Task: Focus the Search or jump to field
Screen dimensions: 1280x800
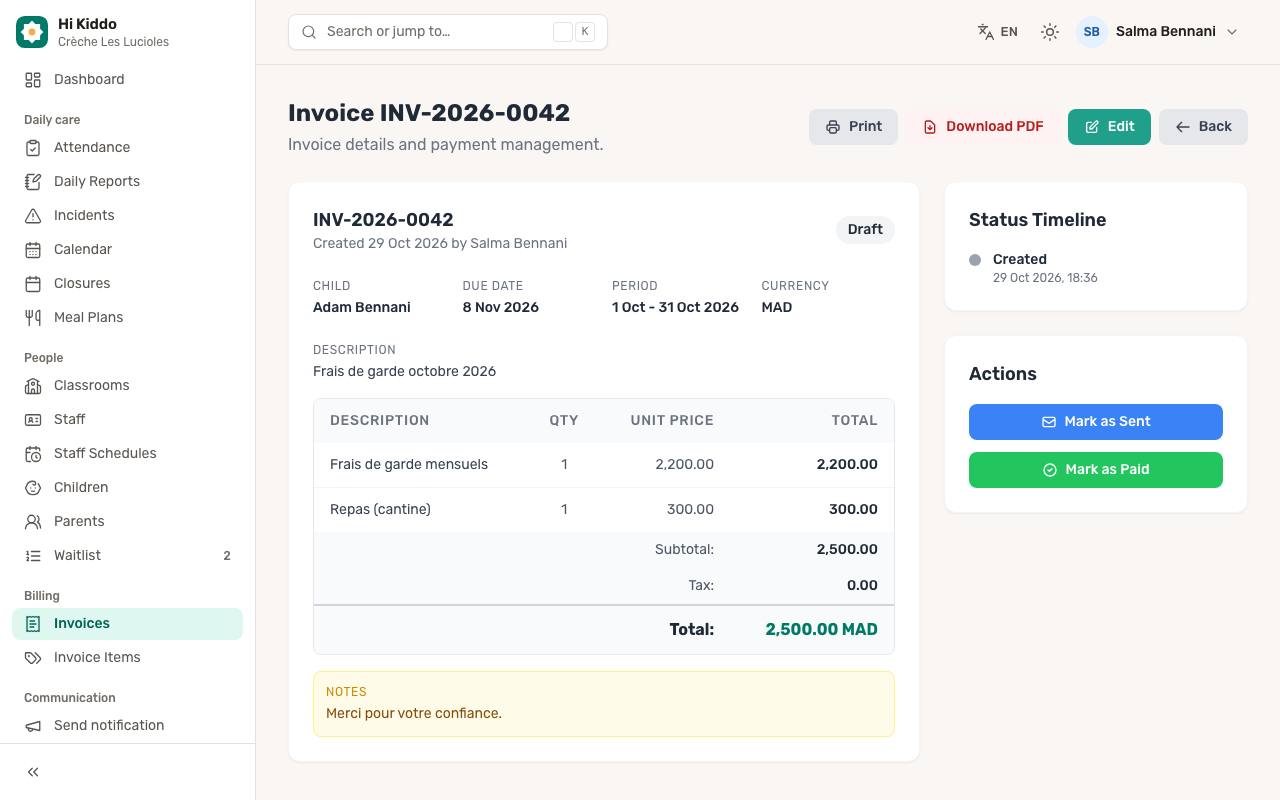Action: click(448, 32)
